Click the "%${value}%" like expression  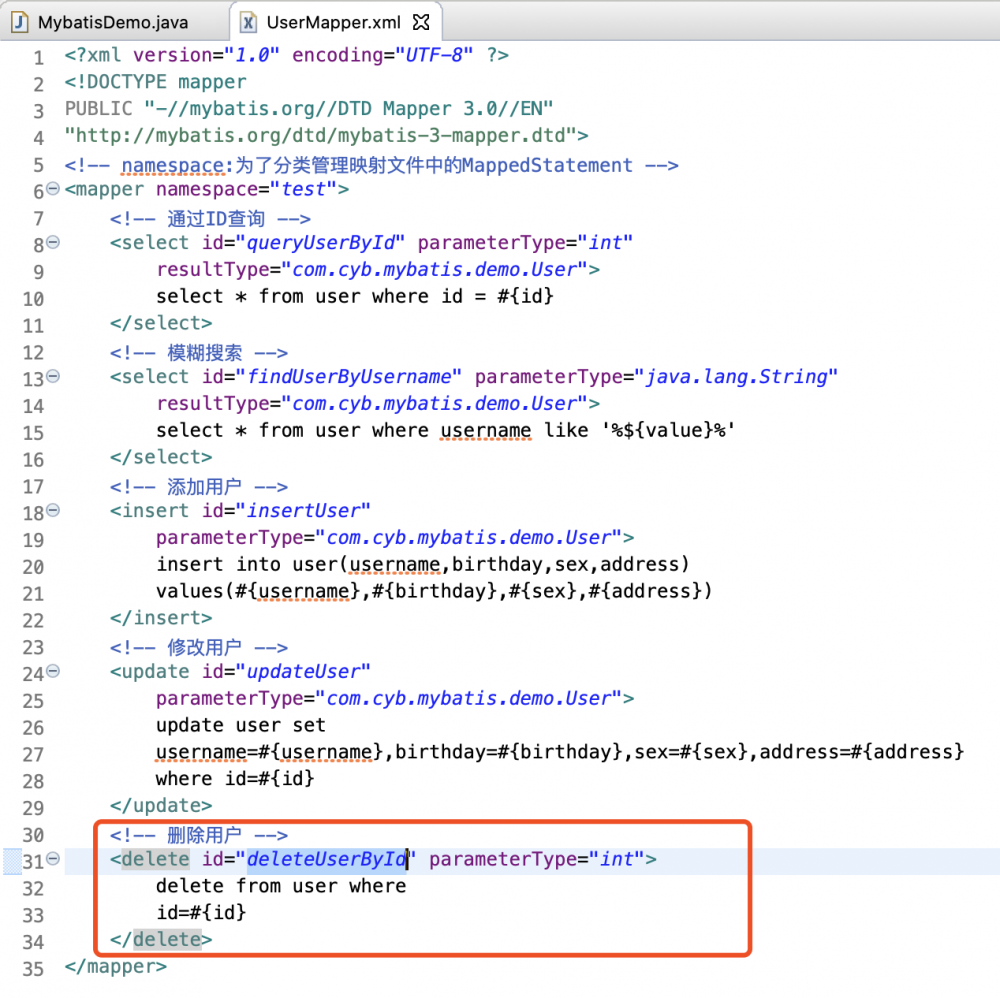click(x=669, y=430)
